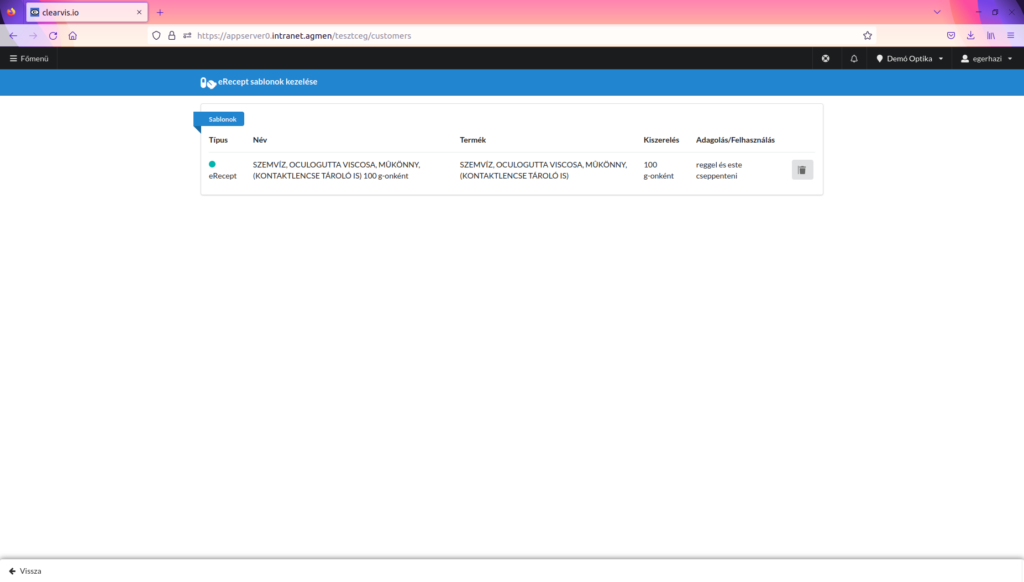Open the browser downloads icon
1024x582 pixels.
click(971, 36)
